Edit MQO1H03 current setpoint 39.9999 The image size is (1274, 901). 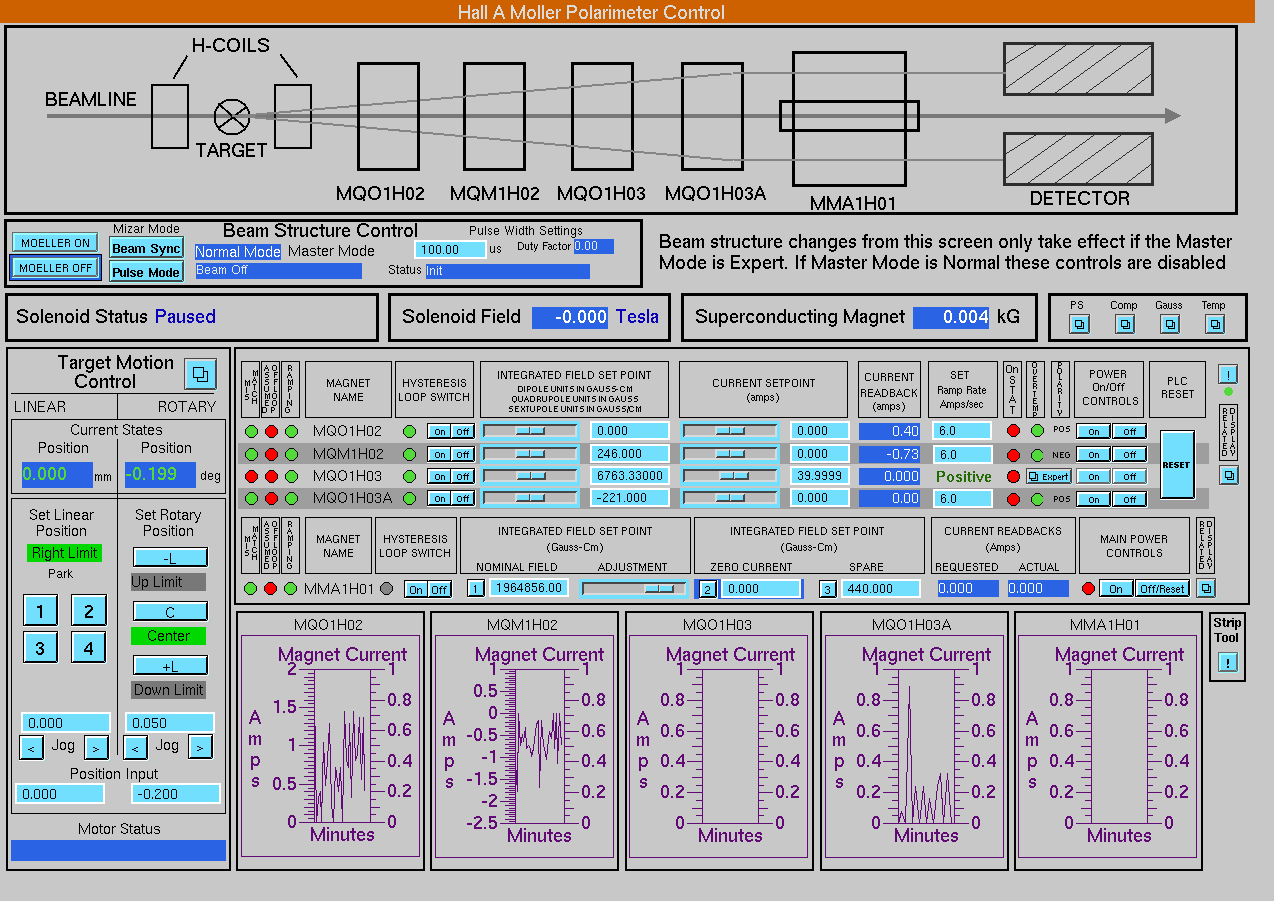820,476
